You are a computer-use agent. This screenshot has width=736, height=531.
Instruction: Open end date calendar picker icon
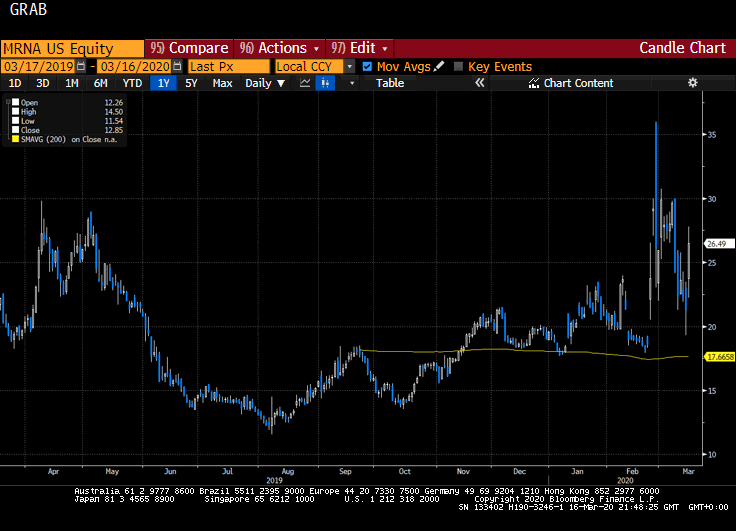point(177,66)
